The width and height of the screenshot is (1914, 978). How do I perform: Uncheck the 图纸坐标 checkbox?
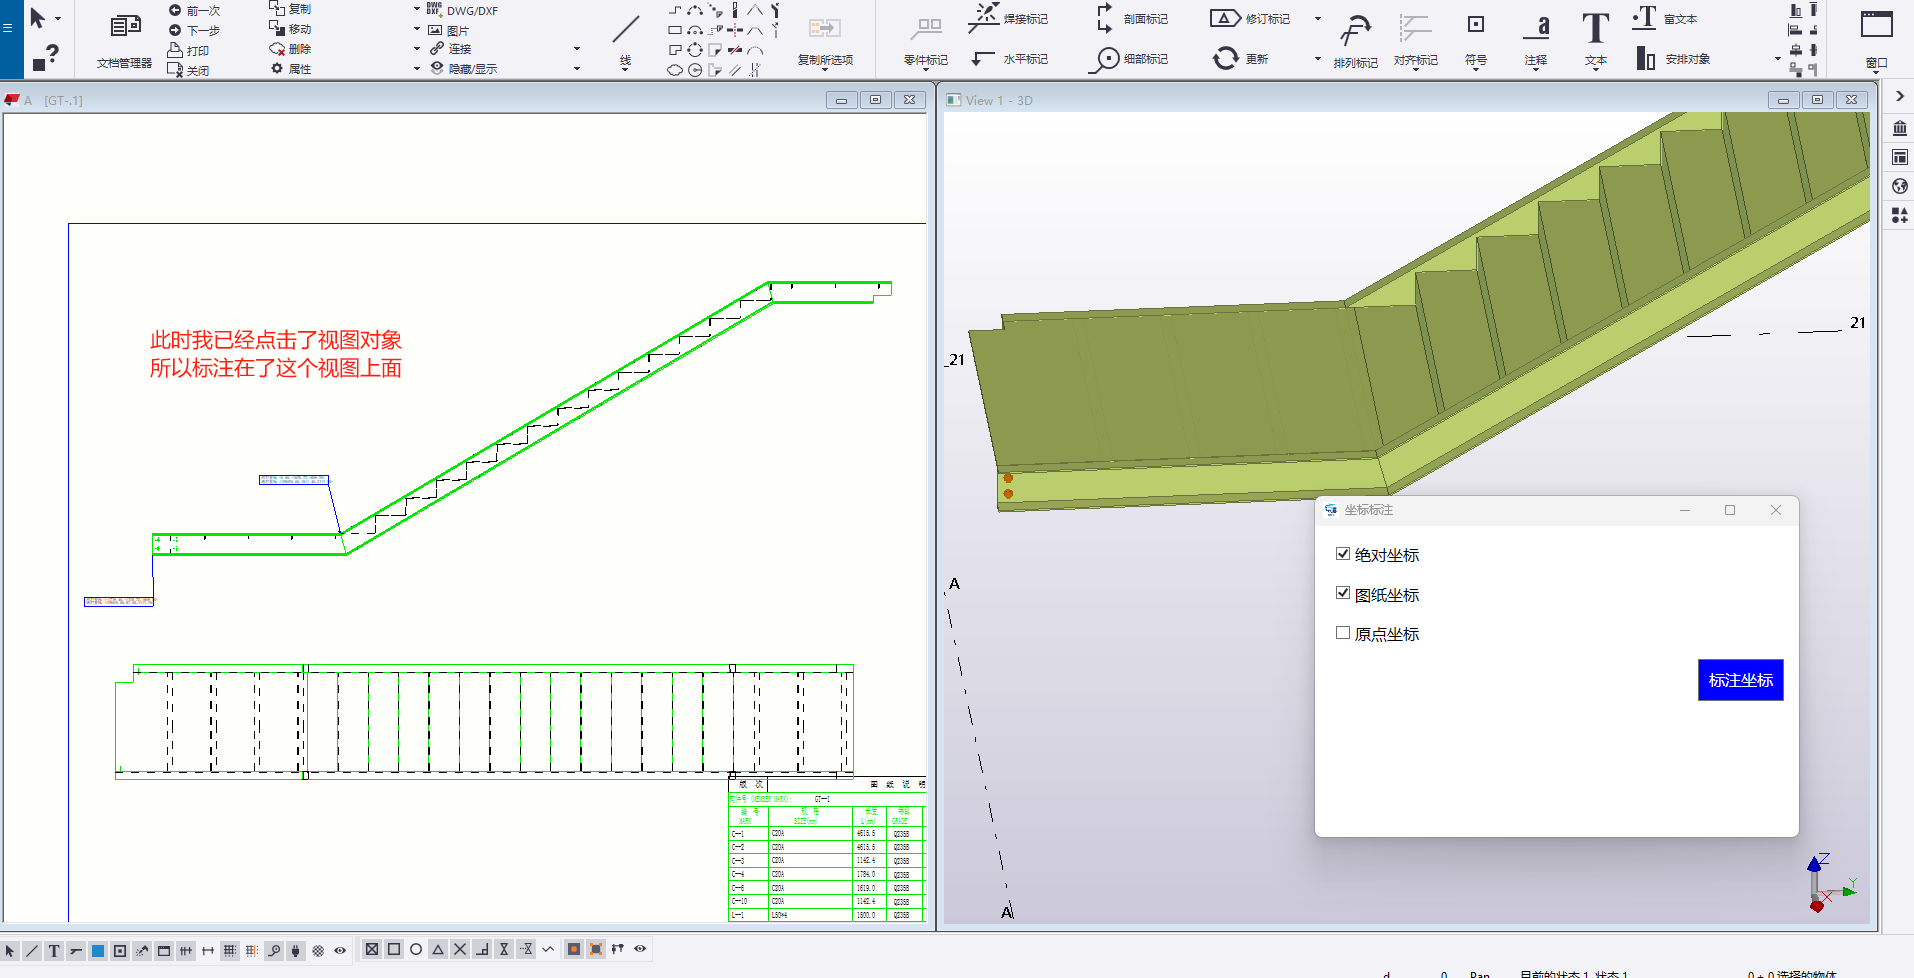[1343, 593]
